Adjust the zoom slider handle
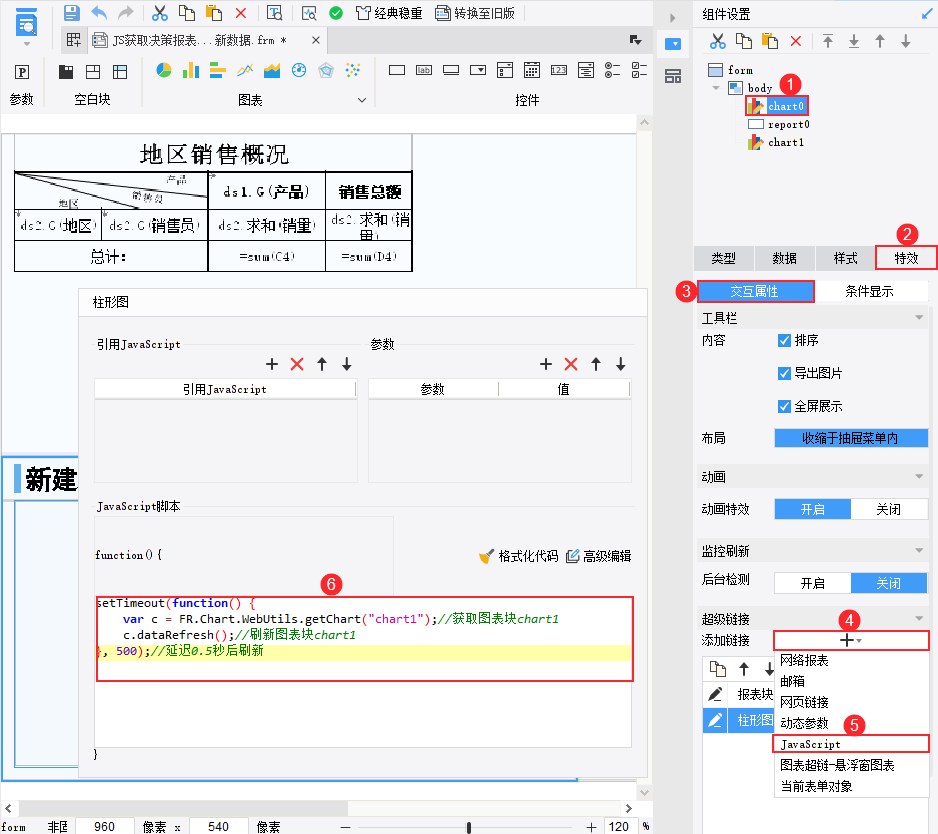The height and width of the screenshot is (834, 938). [x=469, y=827]
